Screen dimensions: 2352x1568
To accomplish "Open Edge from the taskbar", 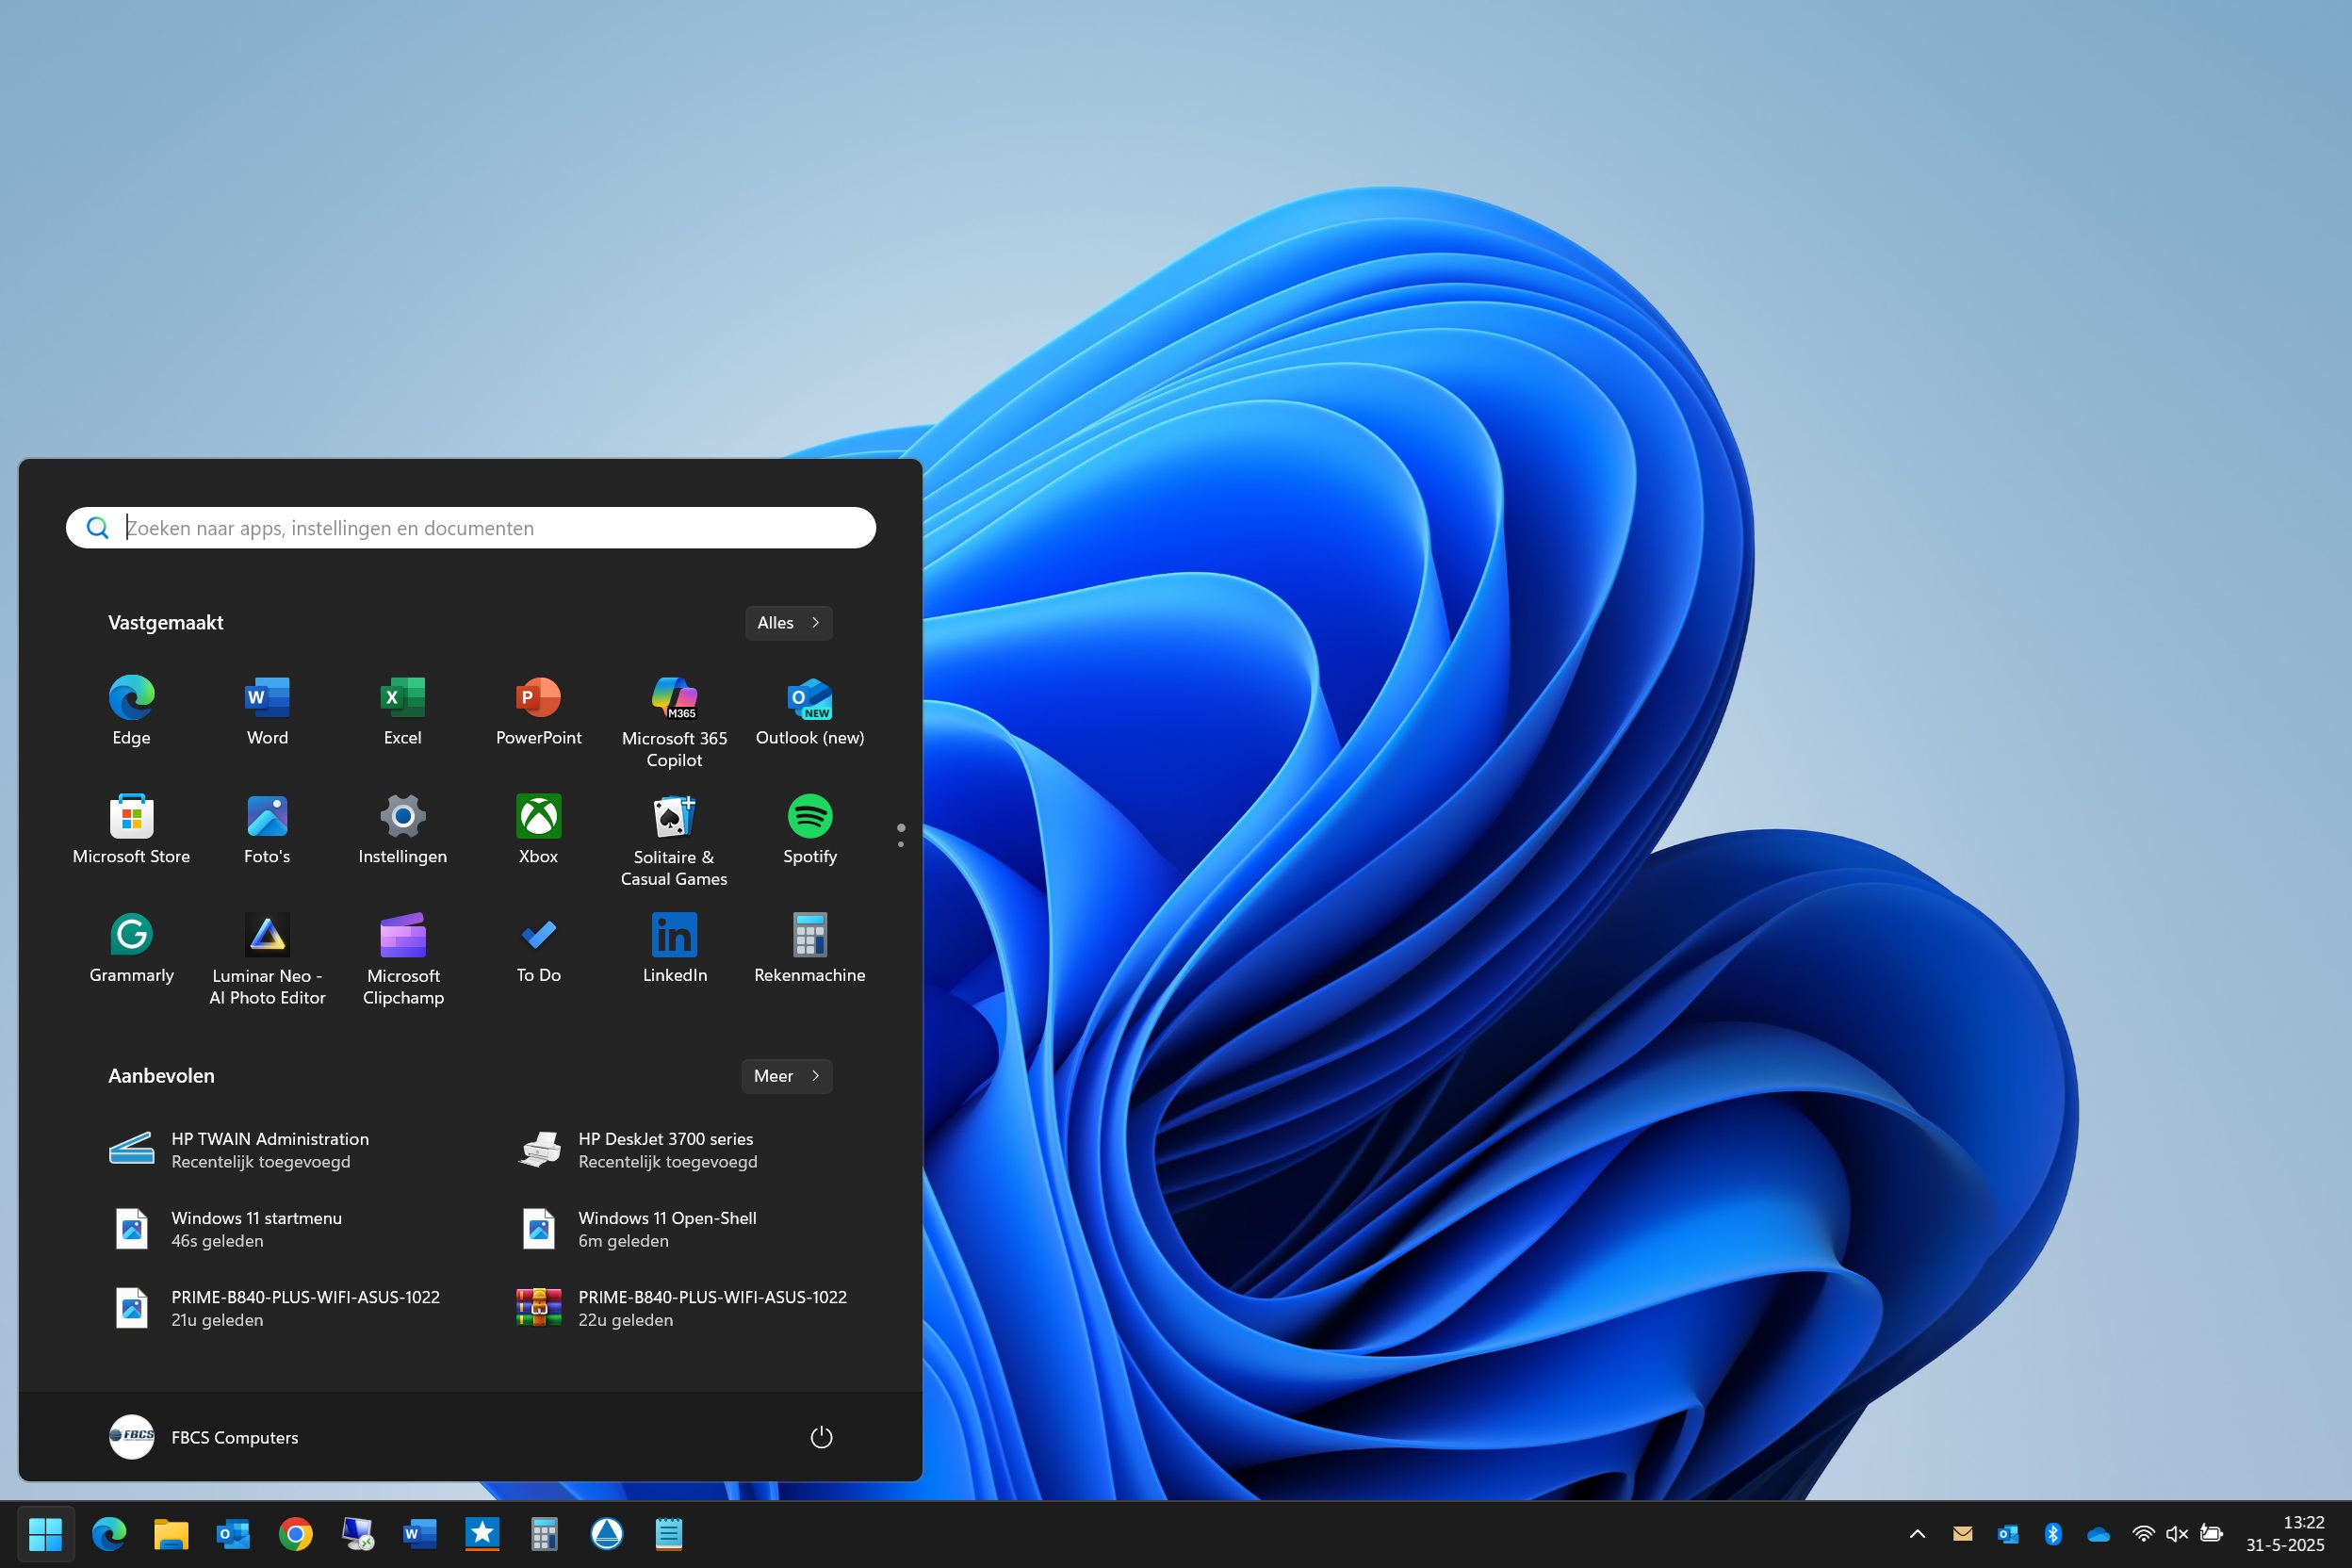I will click(x=109, y=1533).
